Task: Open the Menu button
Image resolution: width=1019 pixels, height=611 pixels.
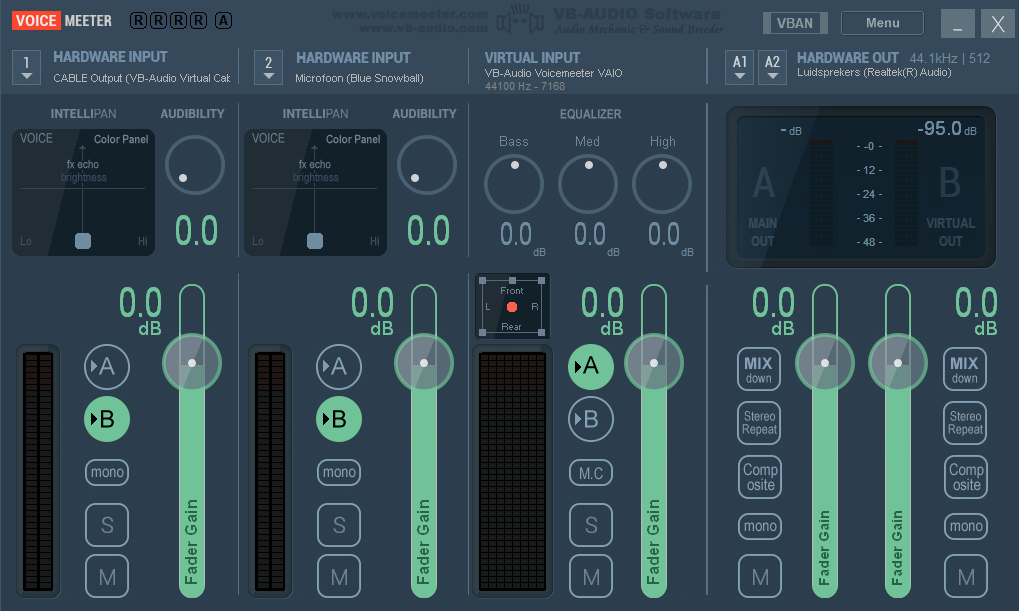Action: tap(882, 23)
